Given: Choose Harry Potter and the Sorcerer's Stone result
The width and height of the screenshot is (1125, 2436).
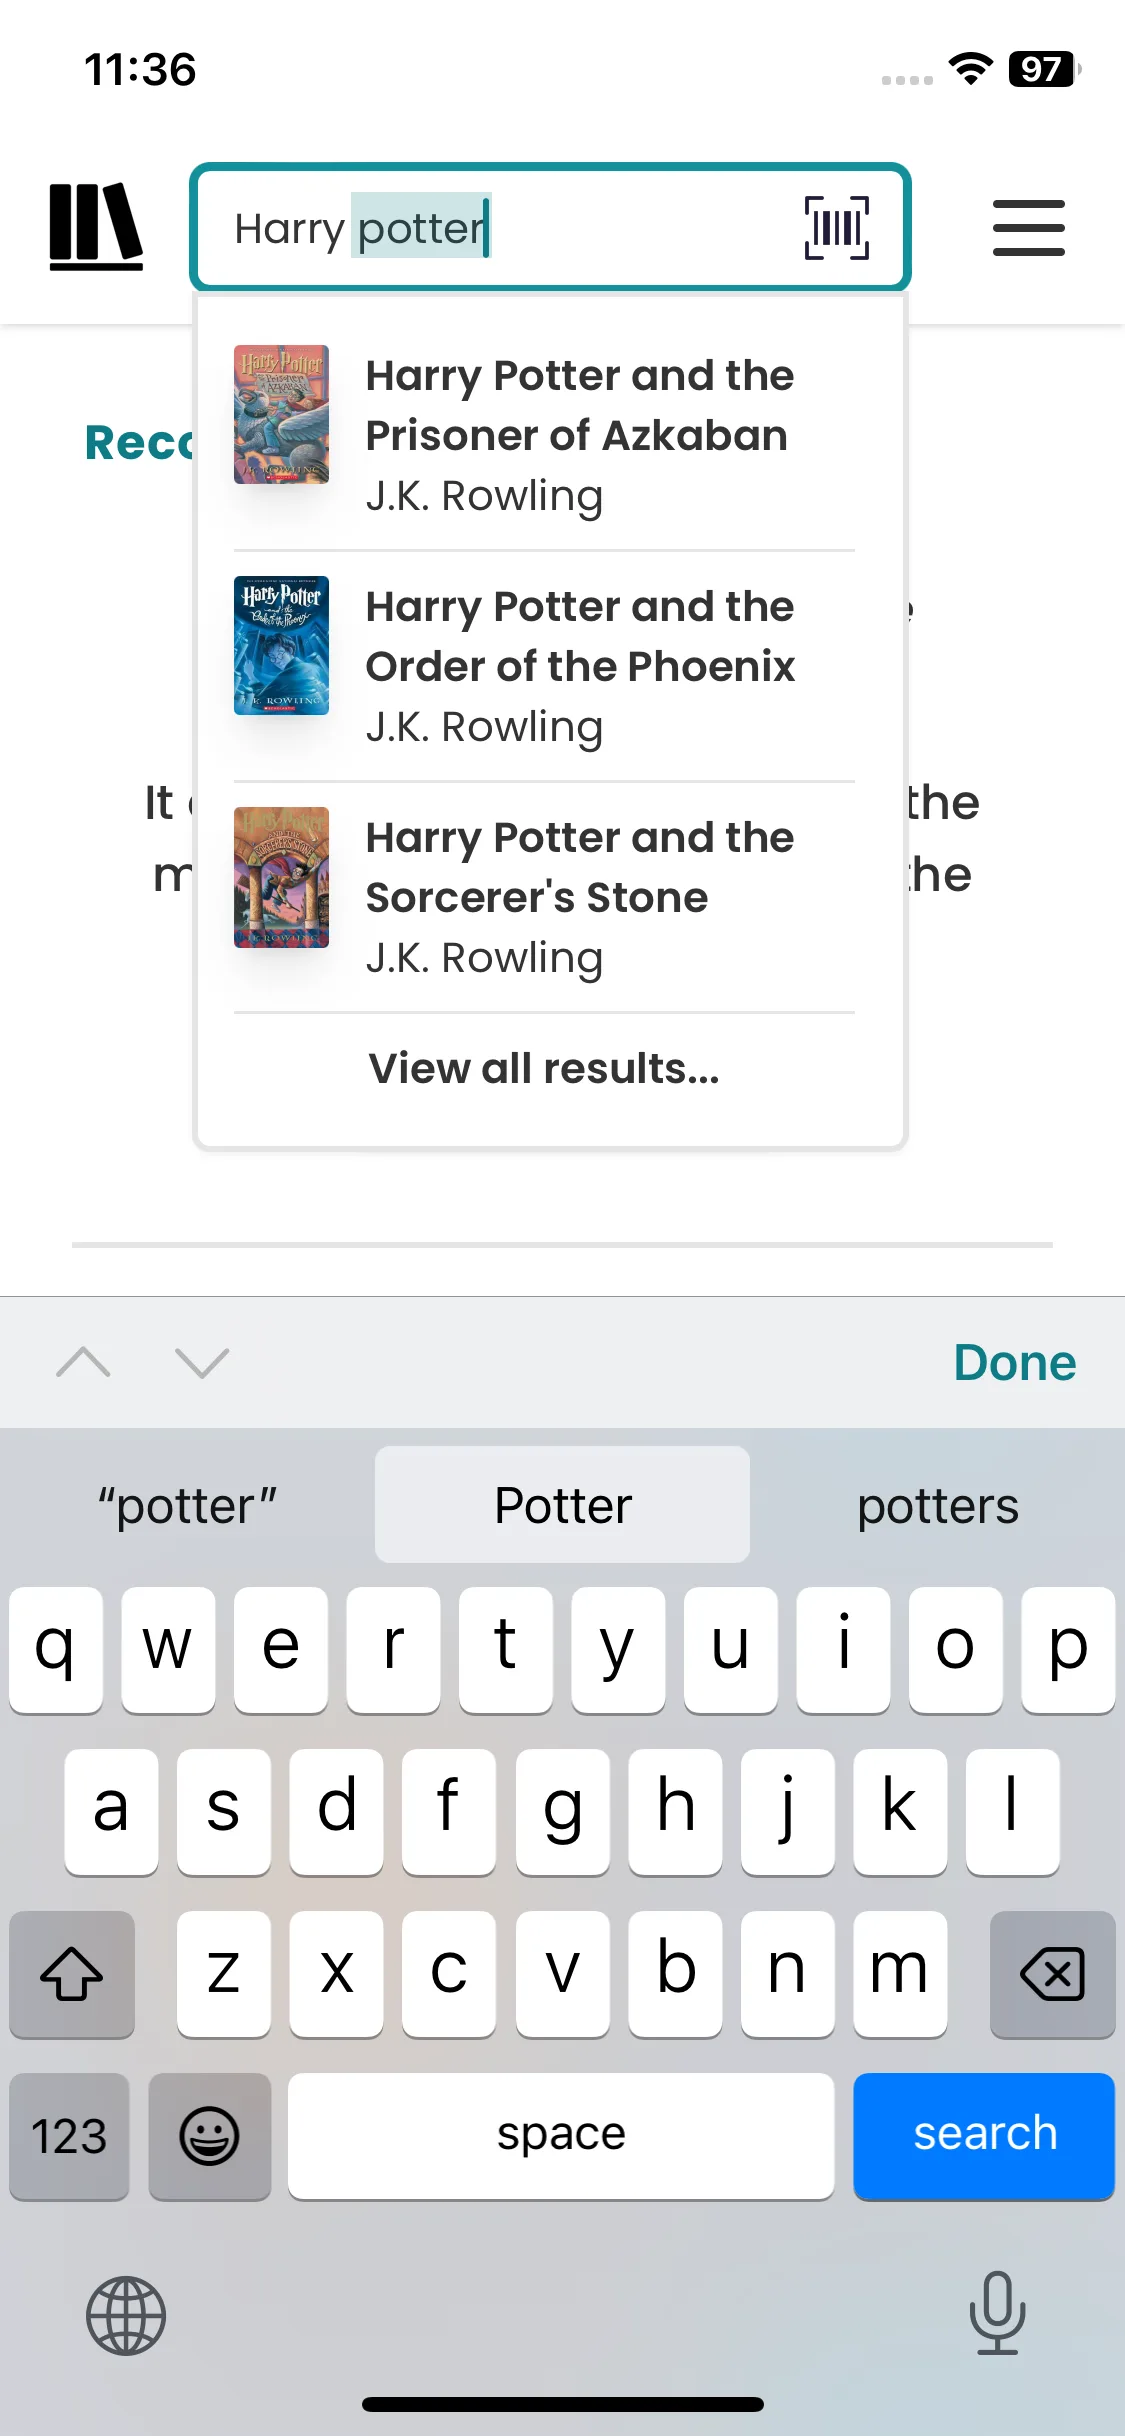Looking at the screenshot, I should (579, 896).
